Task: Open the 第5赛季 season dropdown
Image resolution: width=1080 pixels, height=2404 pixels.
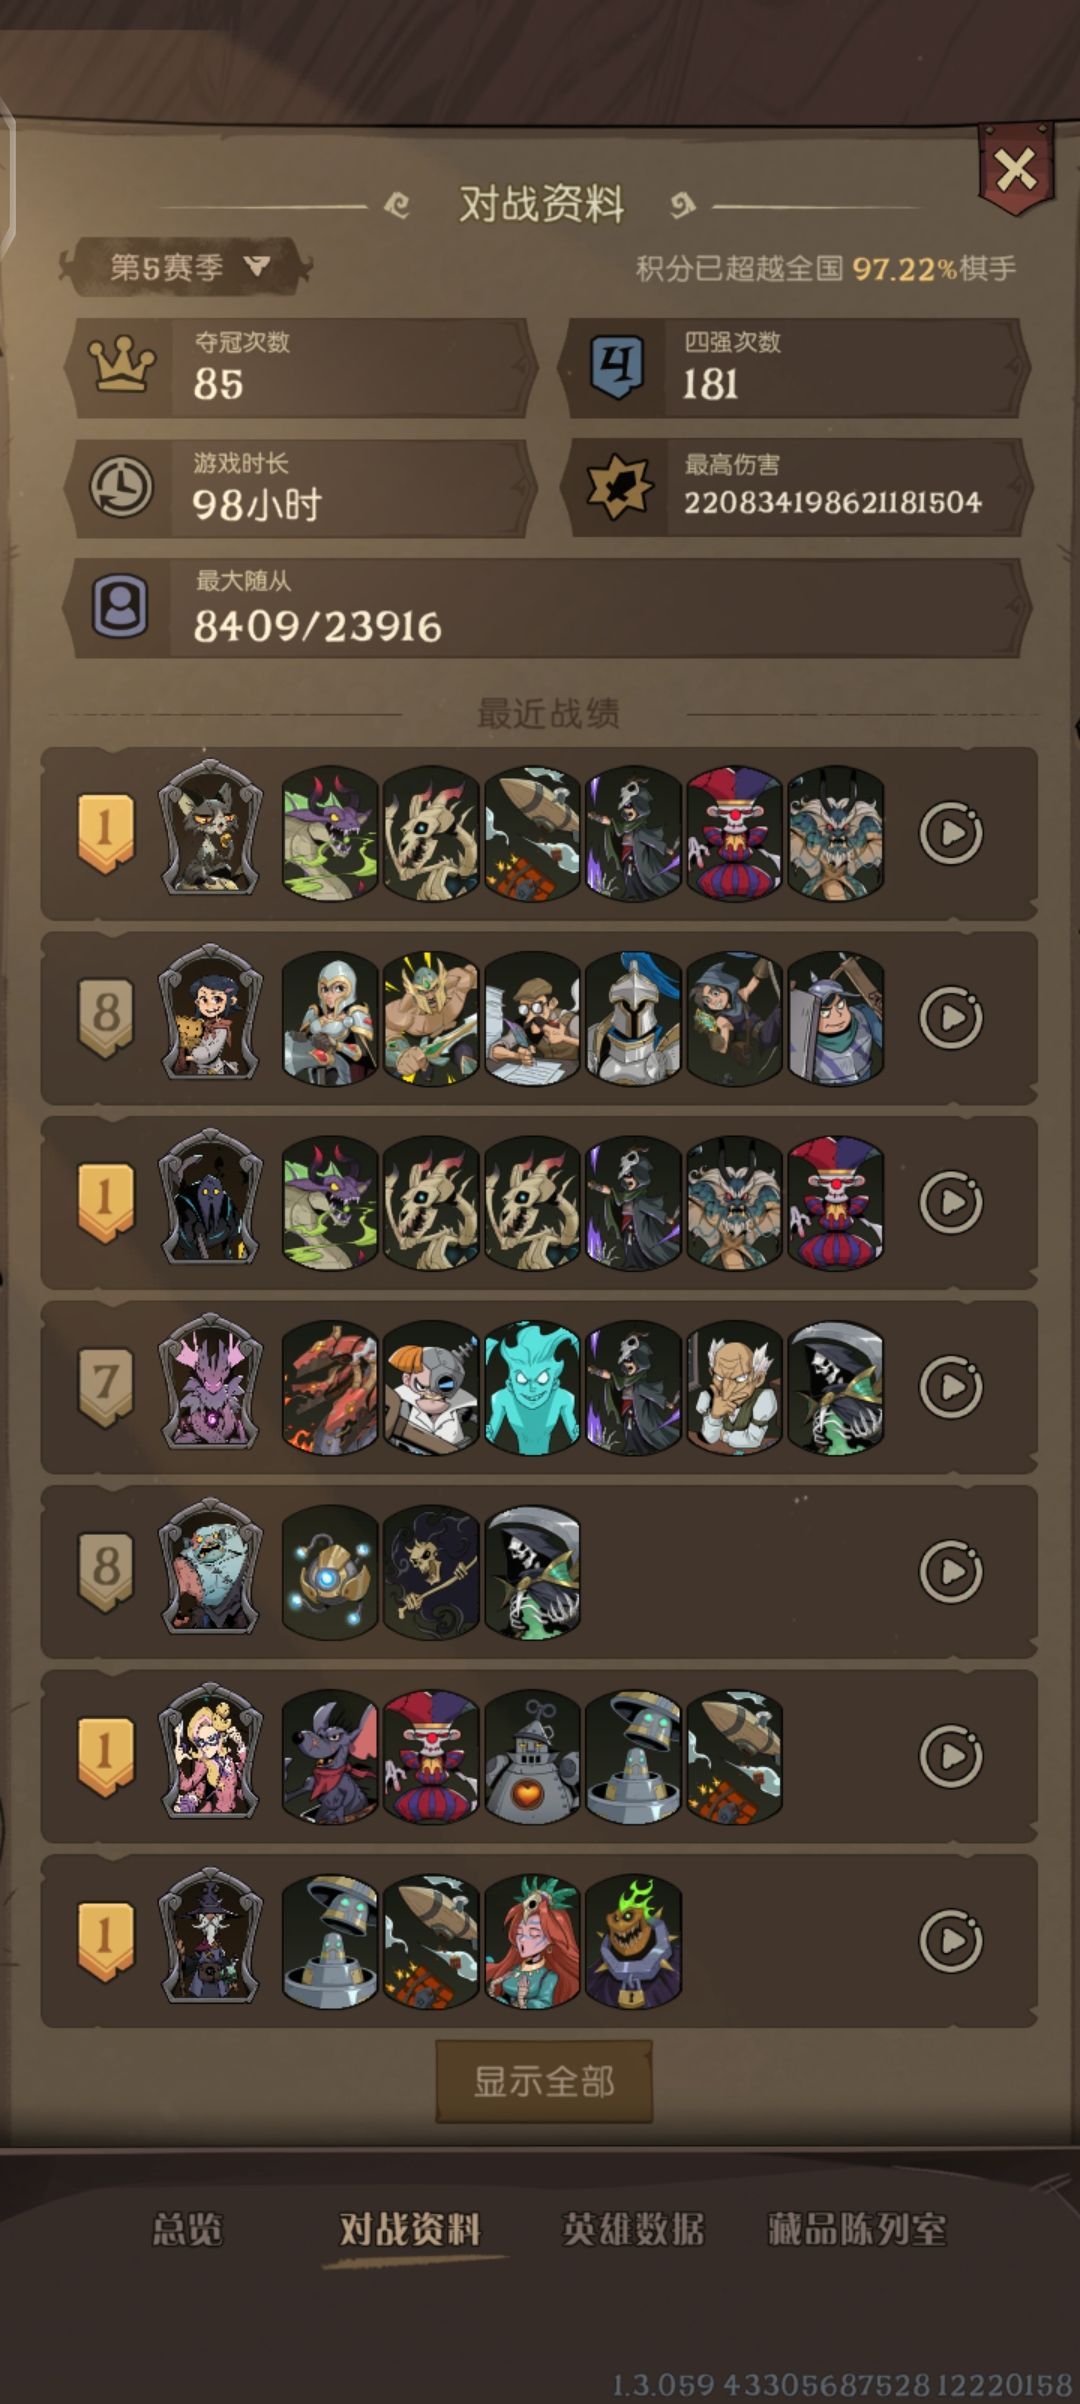Action: [186, 267]
